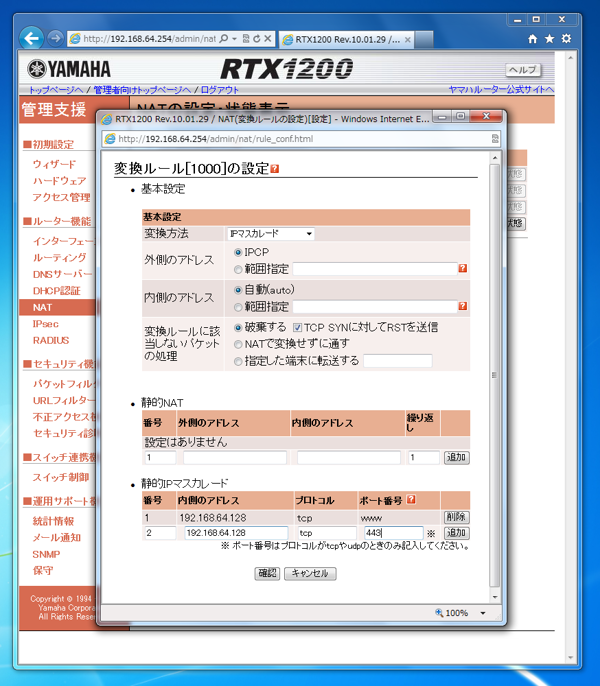Click forwarding terminal address field
The width and height of the screenshot is (600, 686).
pos(397,361)
